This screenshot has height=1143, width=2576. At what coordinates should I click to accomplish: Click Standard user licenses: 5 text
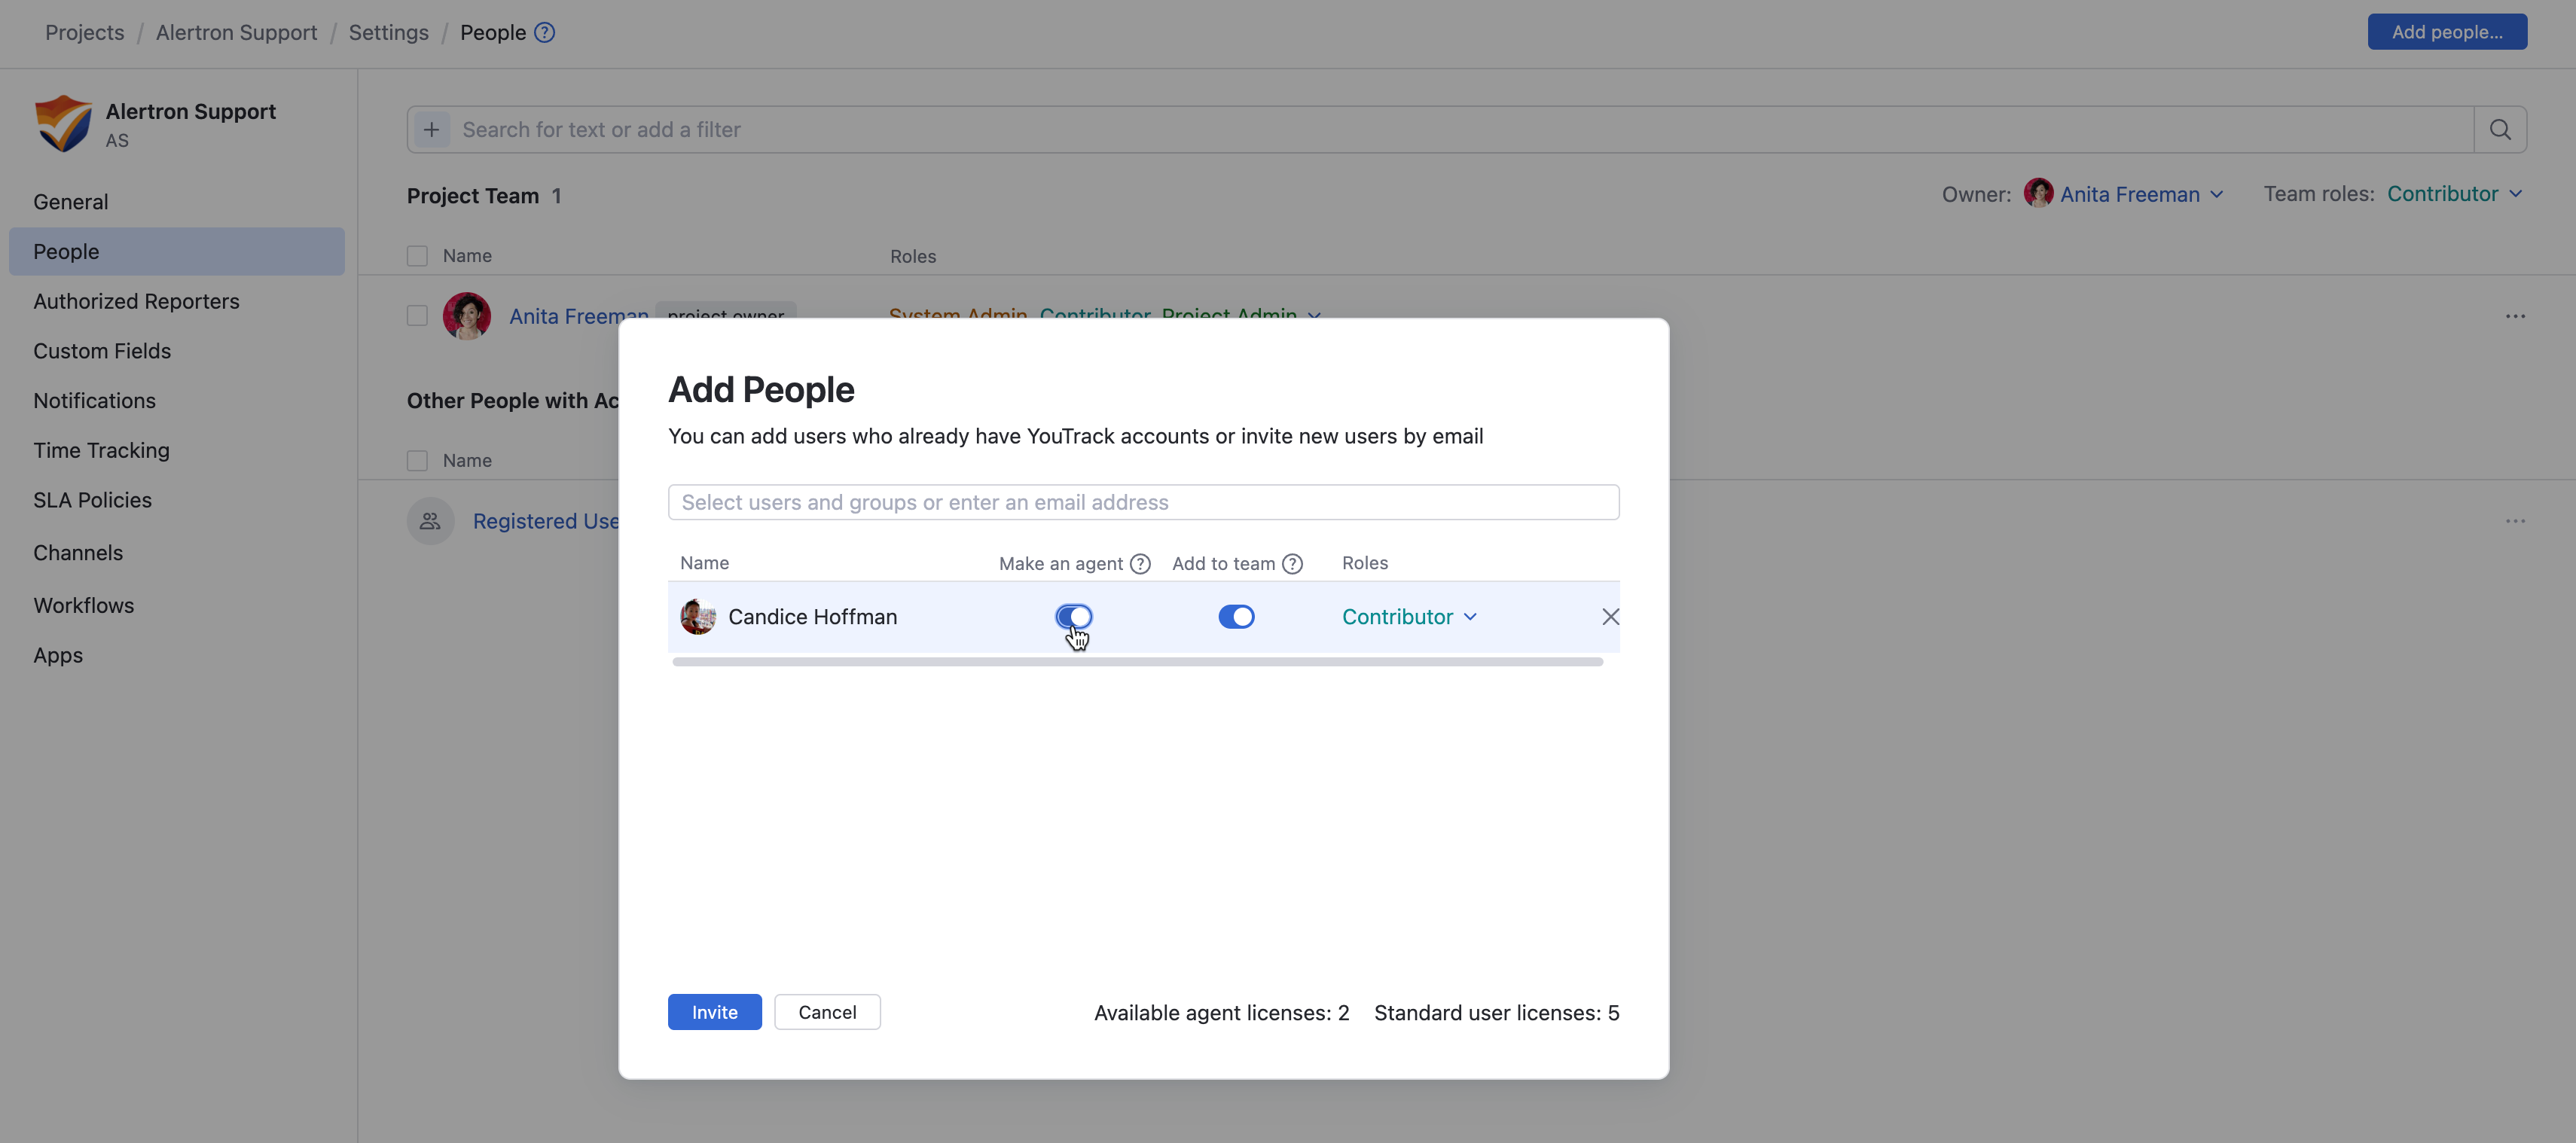tap(1496, 1013)
